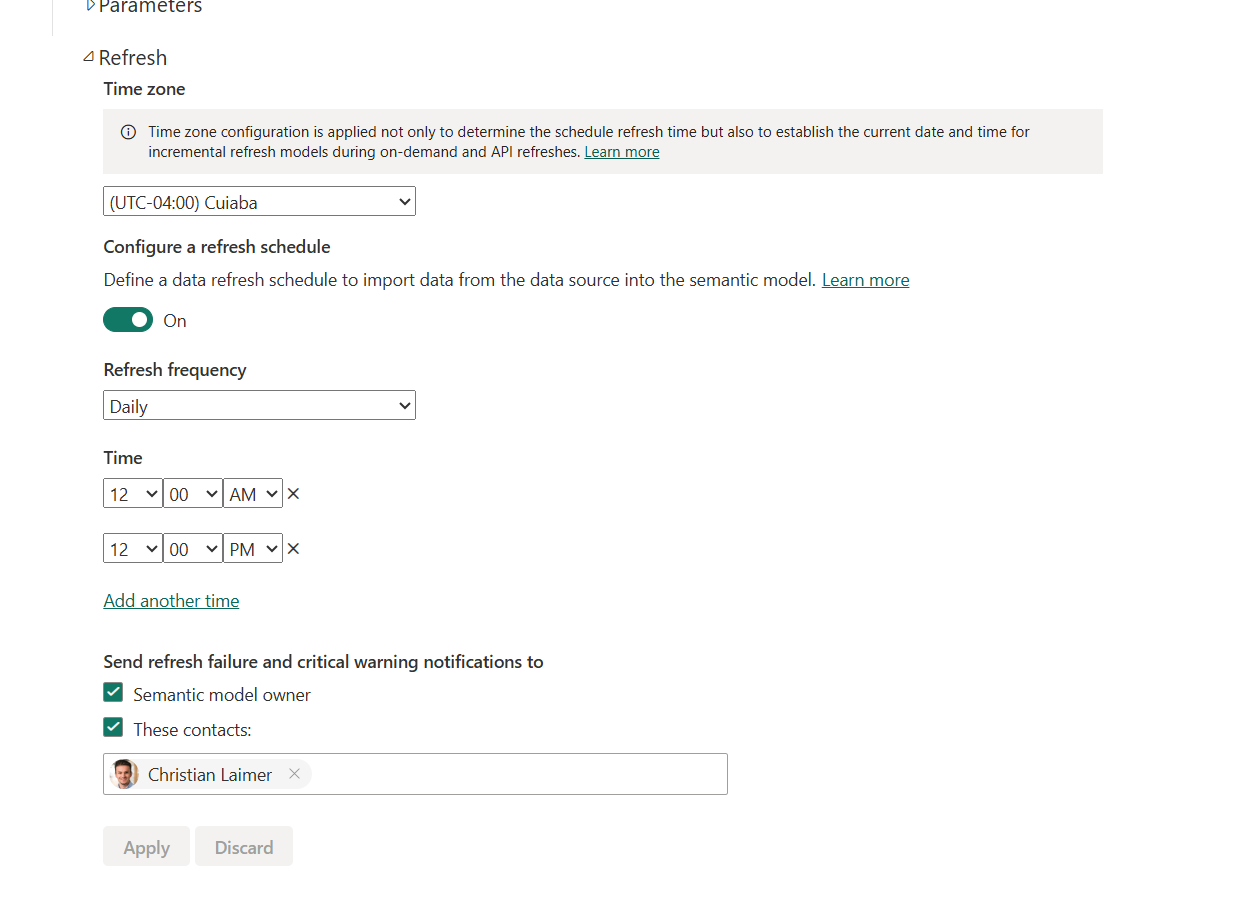The width and height of the screenshot is (1256, 901).
Task: Turn off the refresh schedule toggle
Action: (x=128, y=320)
